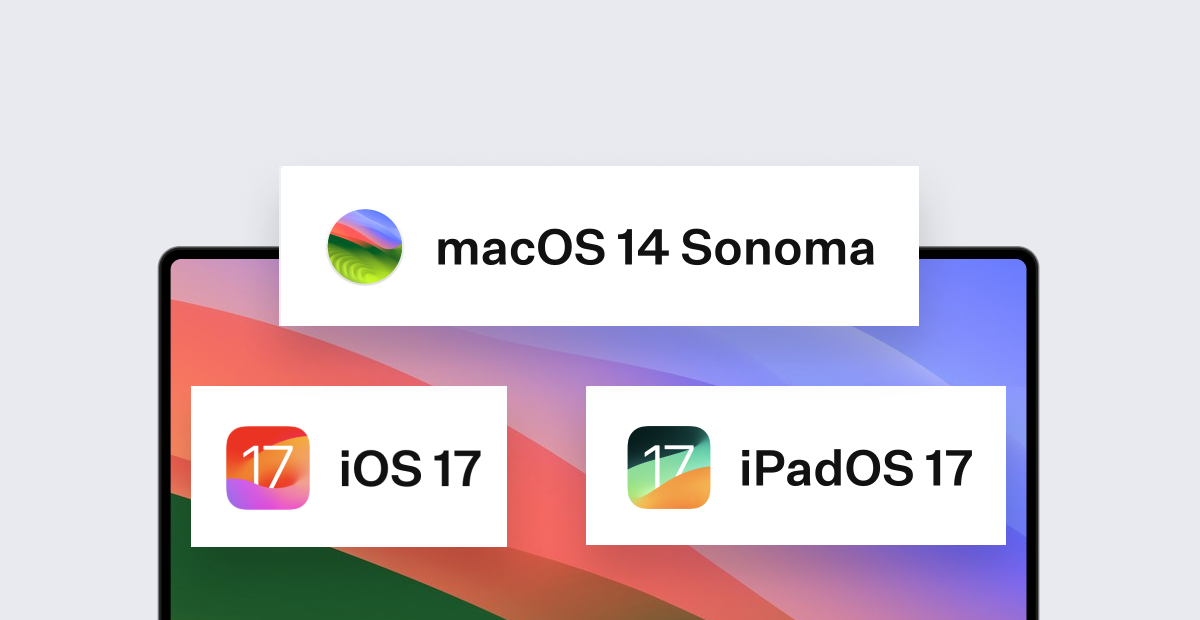Select the "iOS 17" text label

(410, 468)
